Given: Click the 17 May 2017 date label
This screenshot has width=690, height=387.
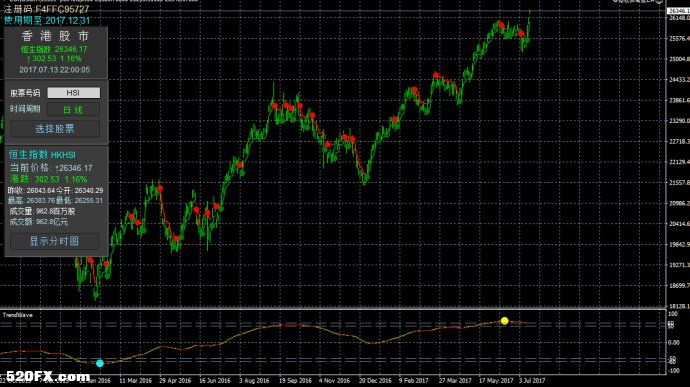Looking at the screenshot, I should (496, 380).
